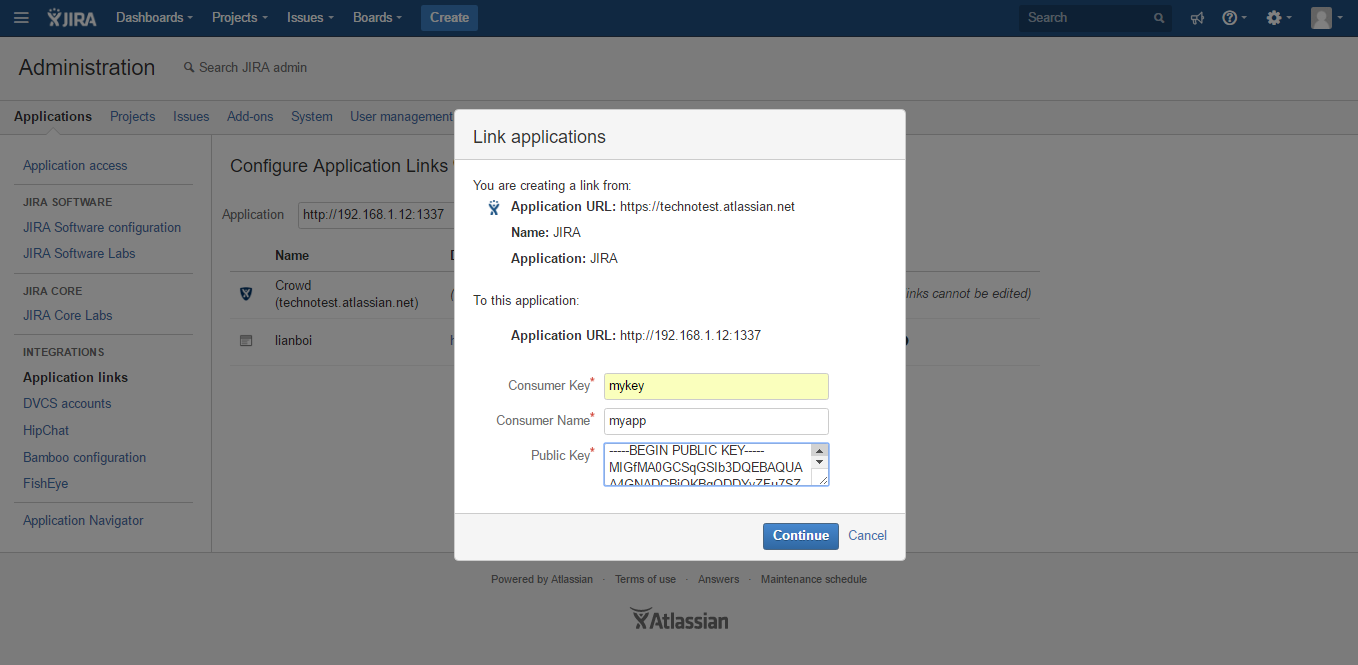Click the Atlassian footer logo
The width and height of the screenshot is (1358, 665).
click(x=679, y=620)
